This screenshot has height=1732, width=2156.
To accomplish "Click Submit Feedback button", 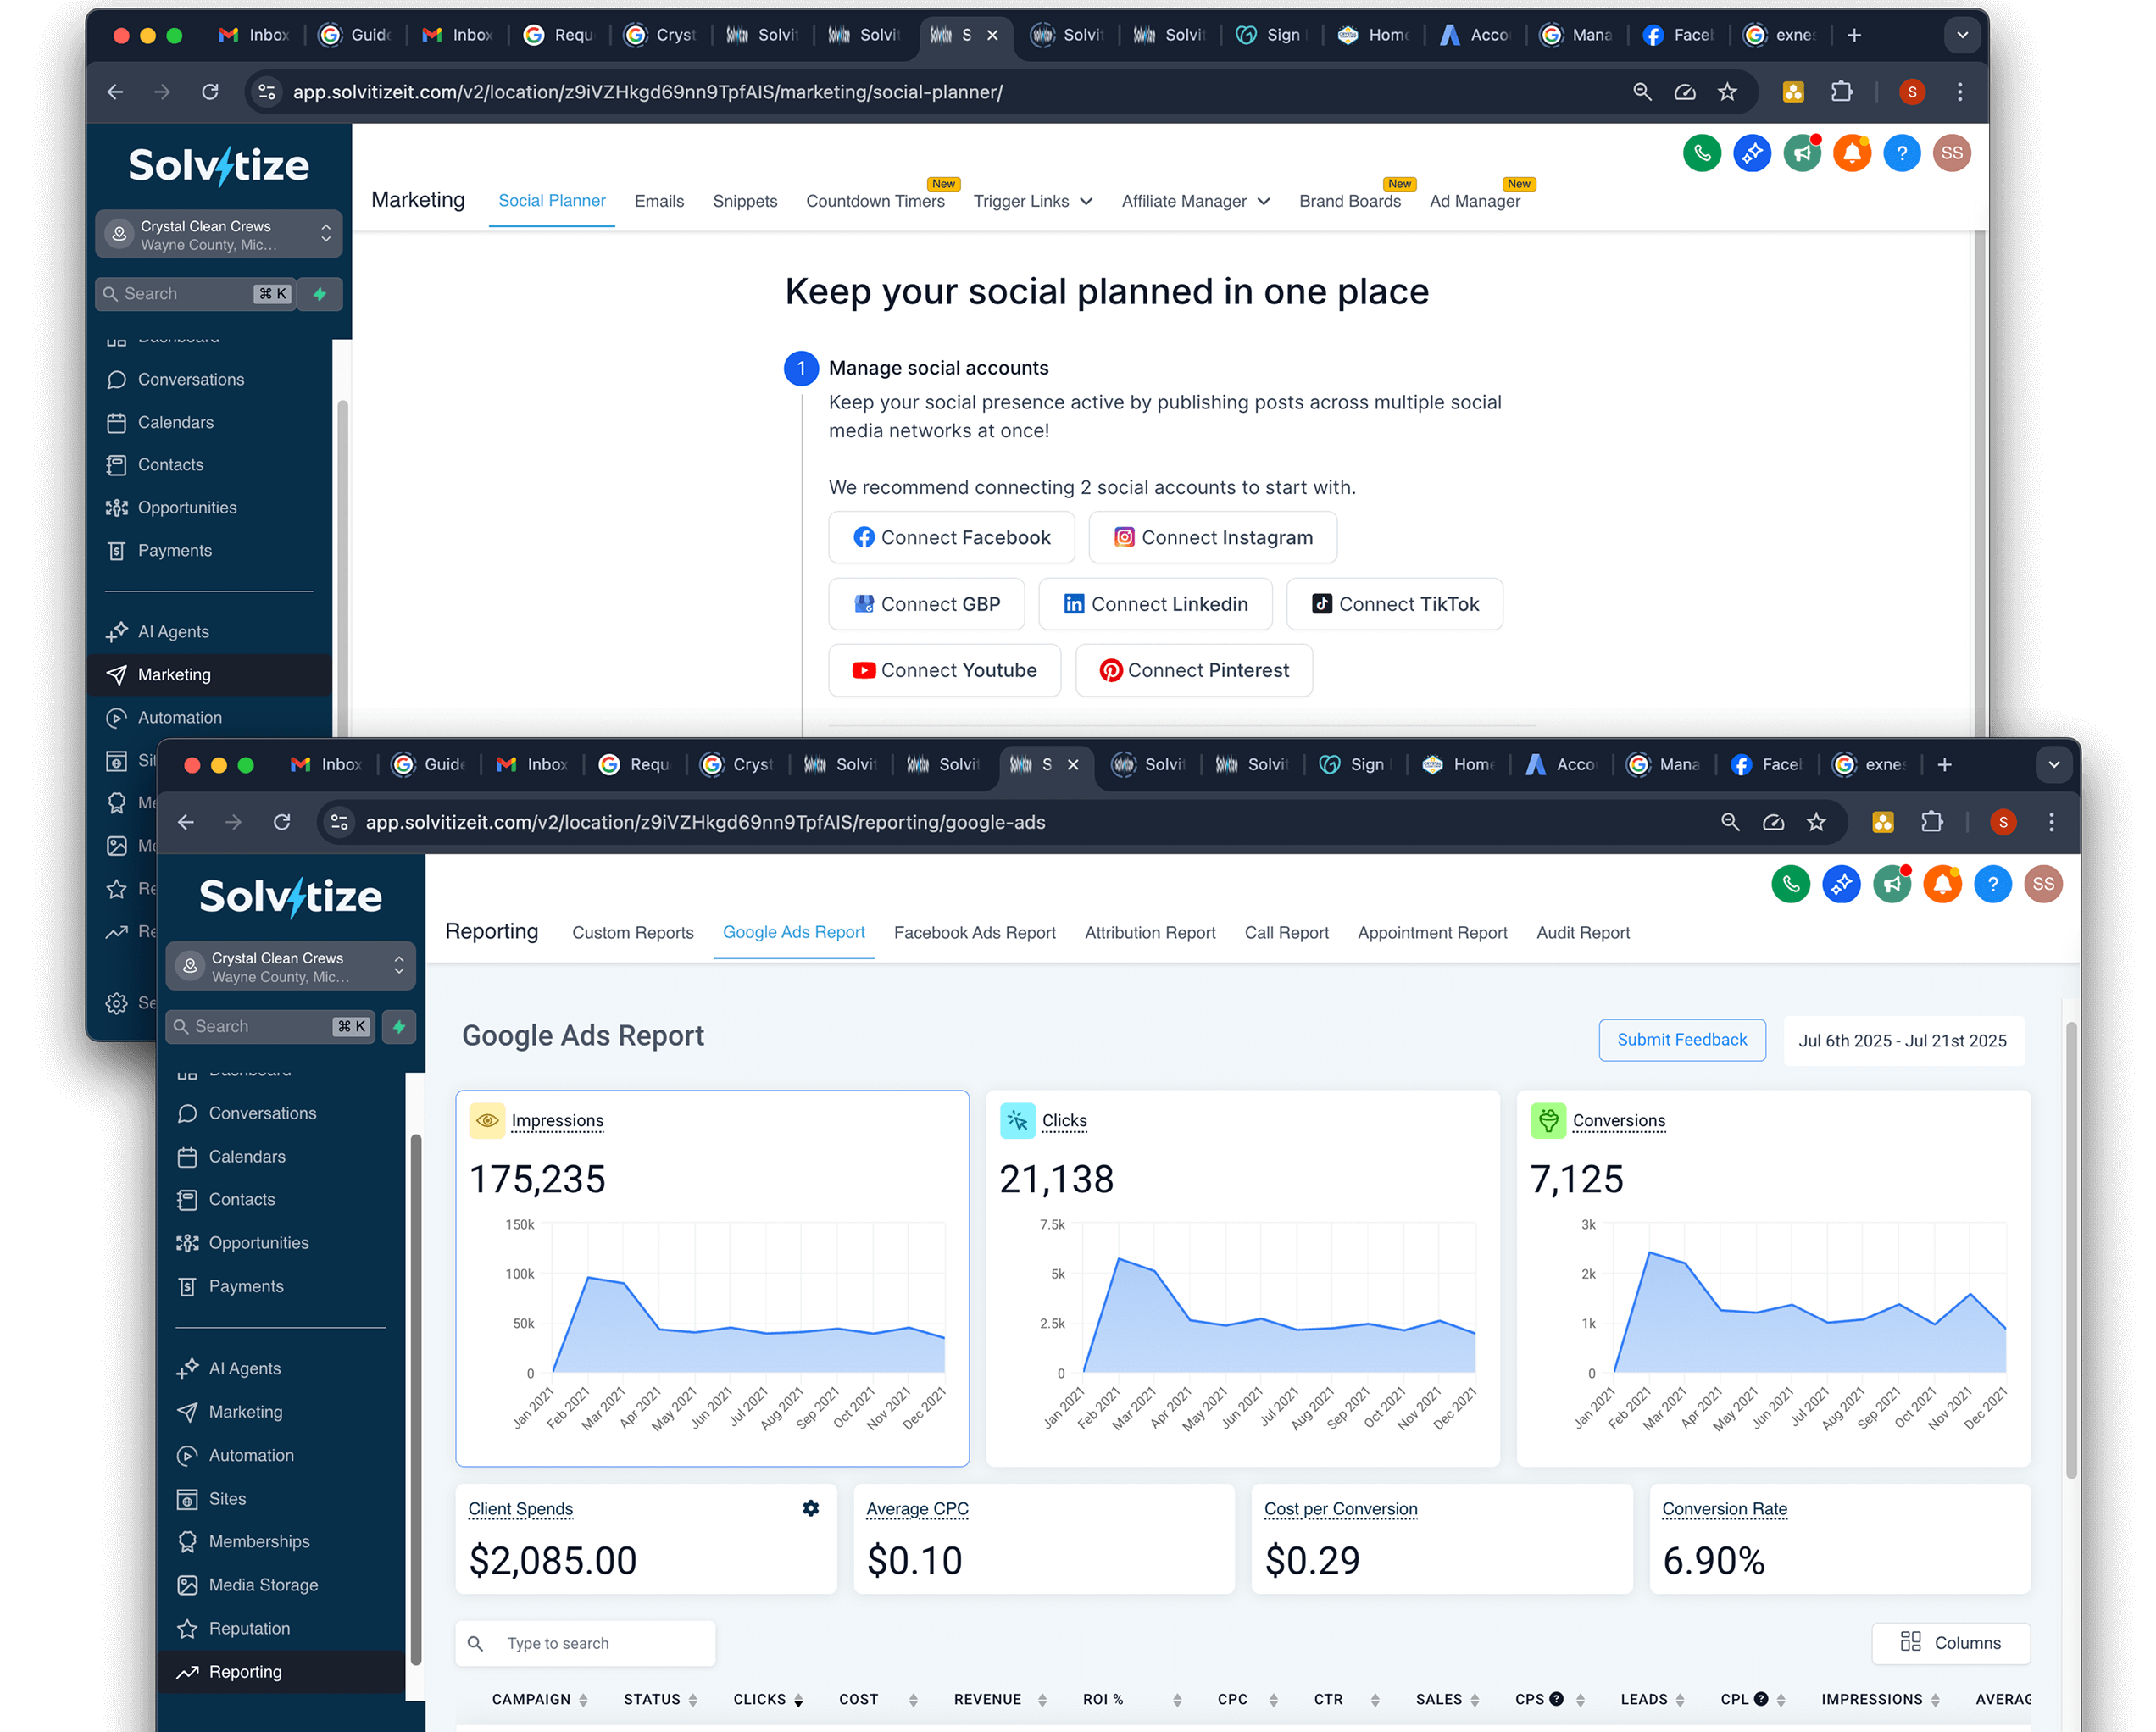I will click(x=1682, y=1040).
